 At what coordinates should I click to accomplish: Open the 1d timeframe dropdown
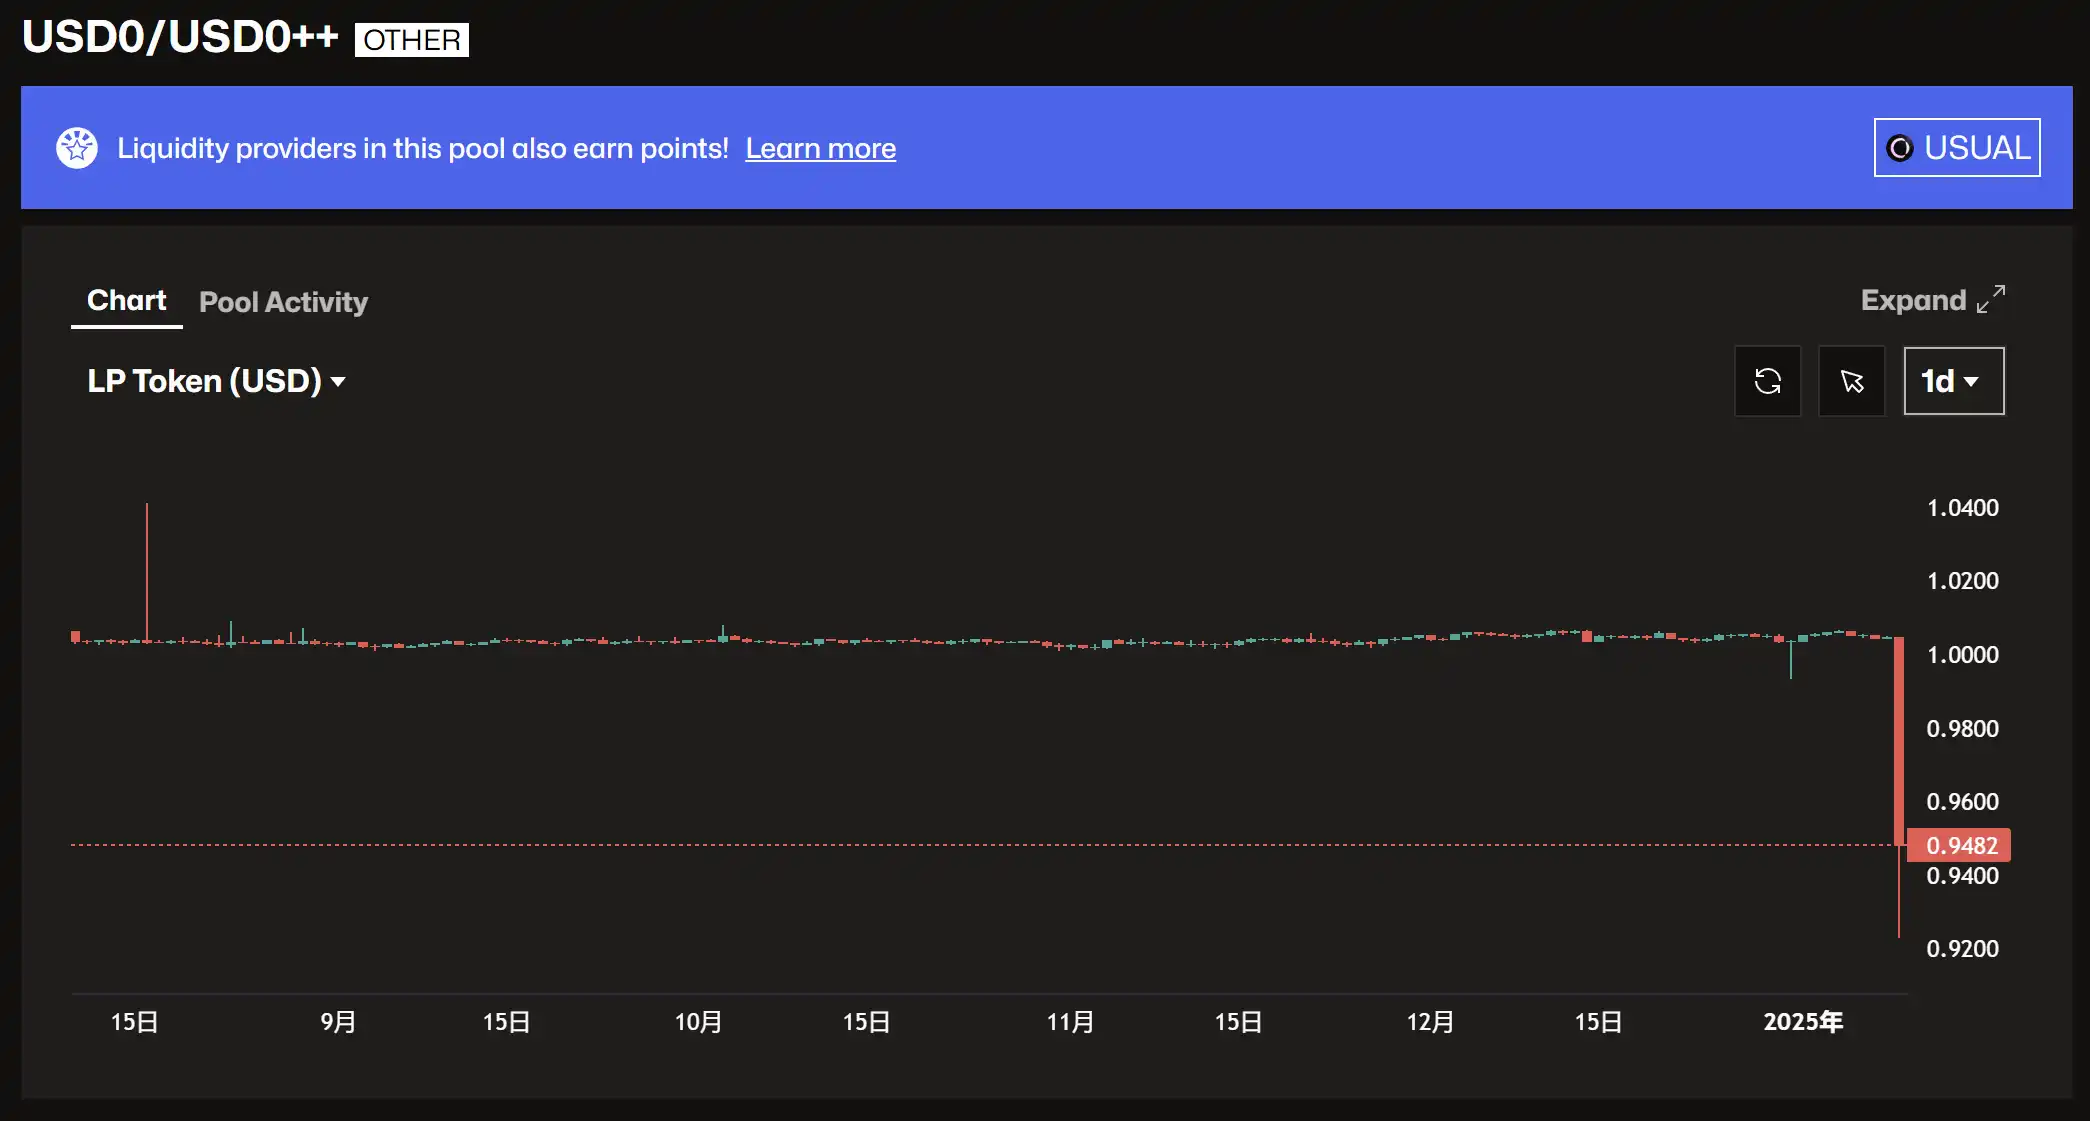click(1953, 381)
